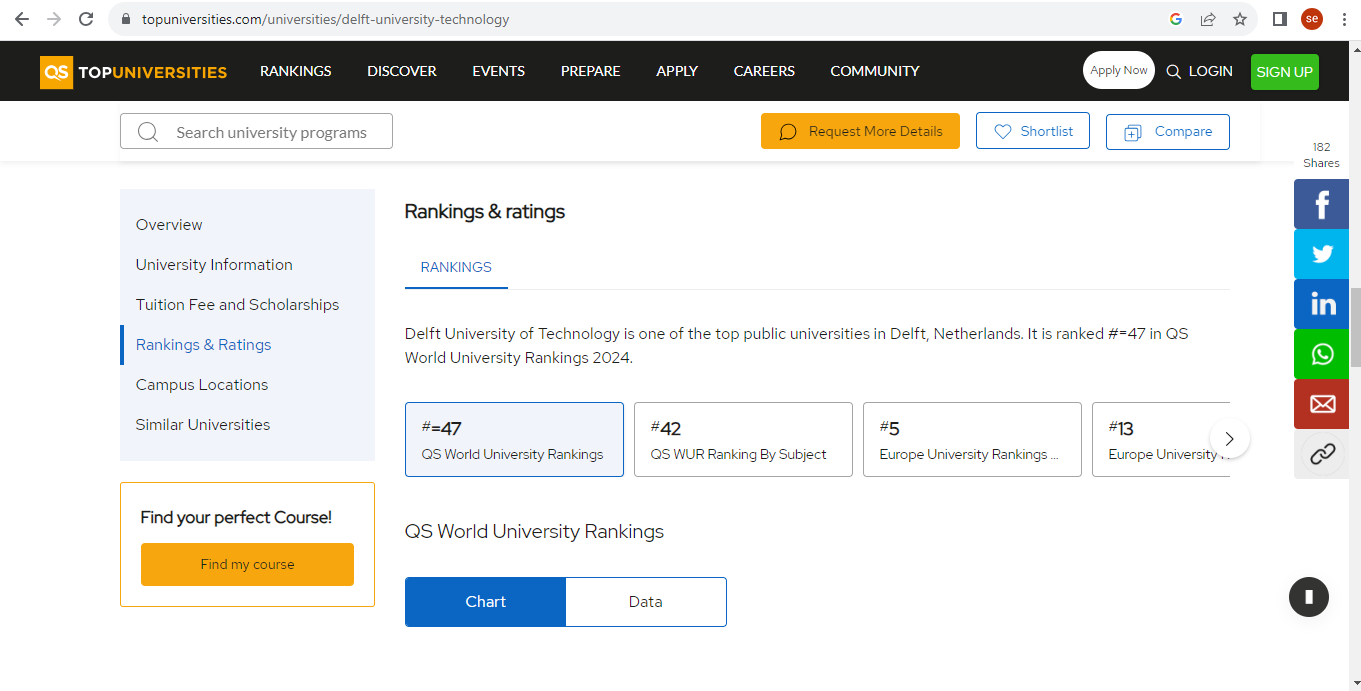This screenshot has width=1361, height=691.
Task: Copy the page link
Action: pyautogui.click(x=1322, y=454)
